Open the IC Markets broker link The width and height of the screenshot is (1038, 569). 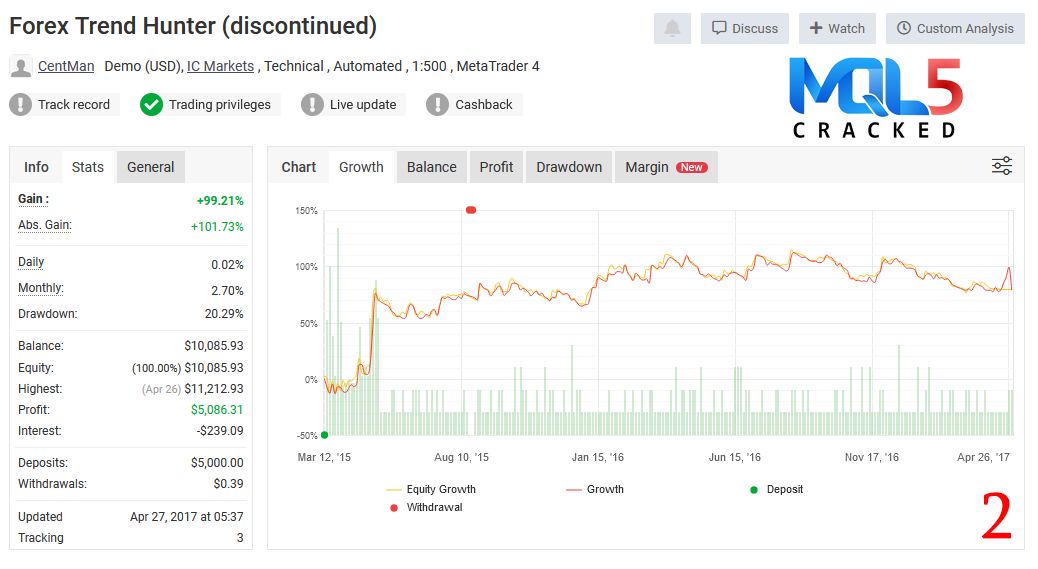point(220,66)
